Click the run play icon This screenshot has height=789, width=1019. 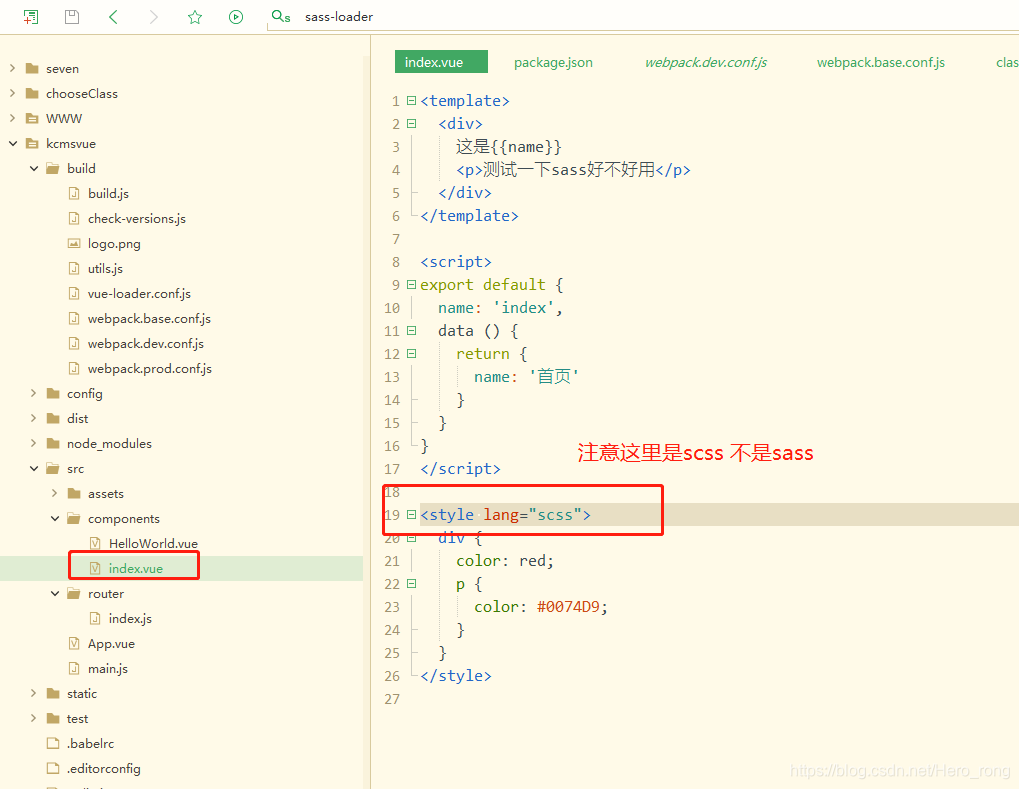point(236,17)
